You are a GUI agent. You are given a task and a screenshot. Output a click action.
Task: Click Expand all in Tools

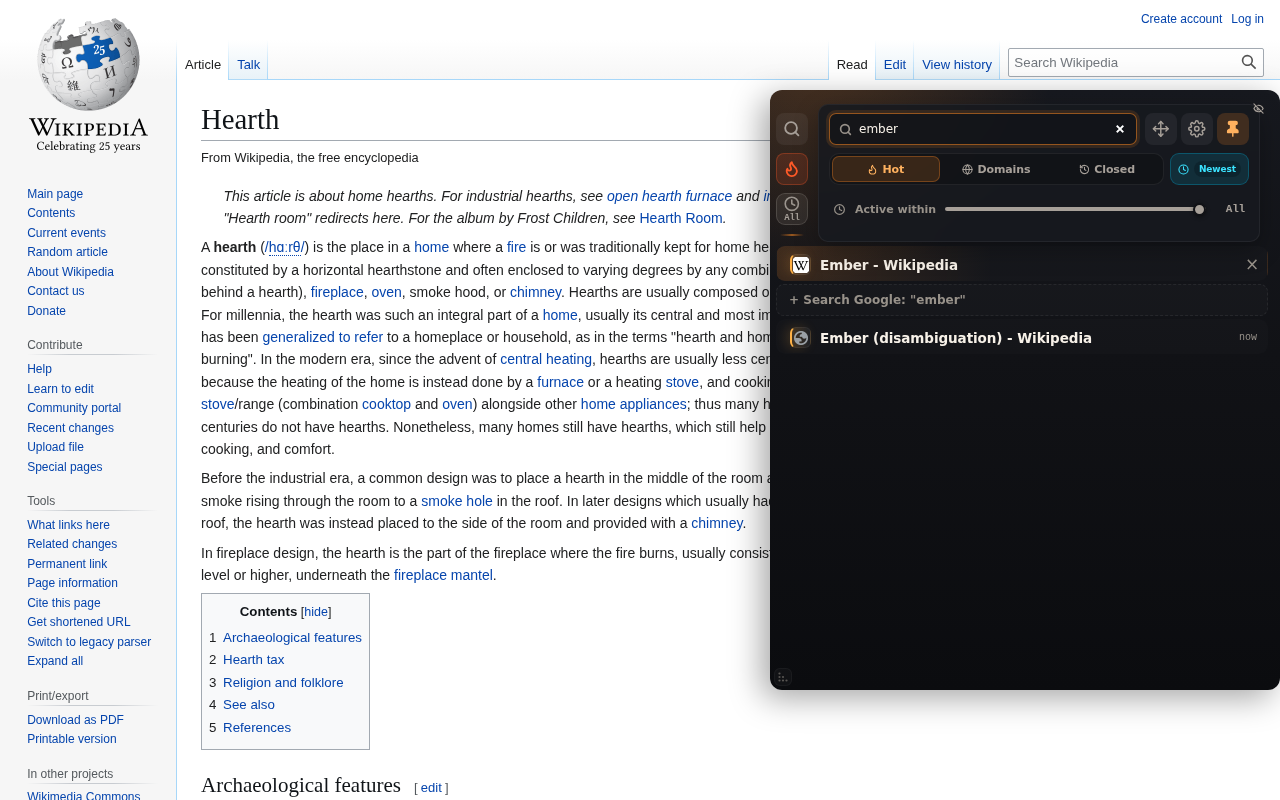point(55,661)
